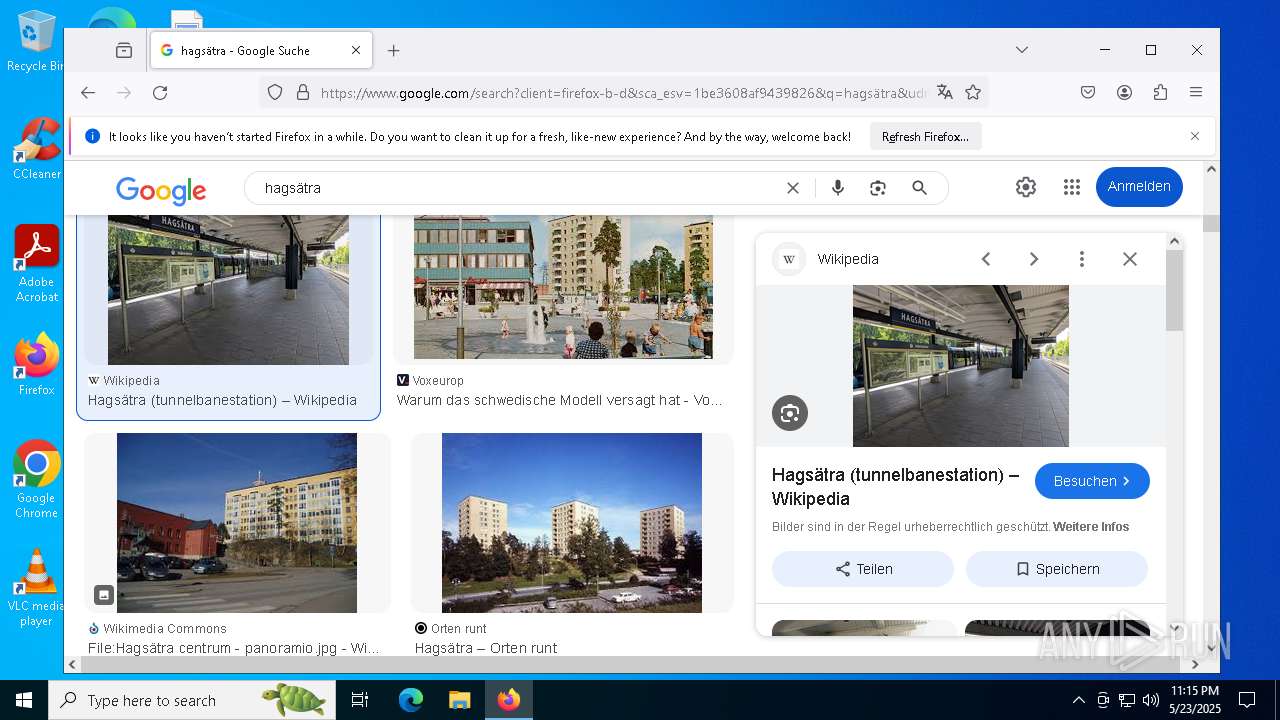Open Warum das schwedische Modell link
The height and width of the screenshot is (720, 1280).
click(559, 400)
